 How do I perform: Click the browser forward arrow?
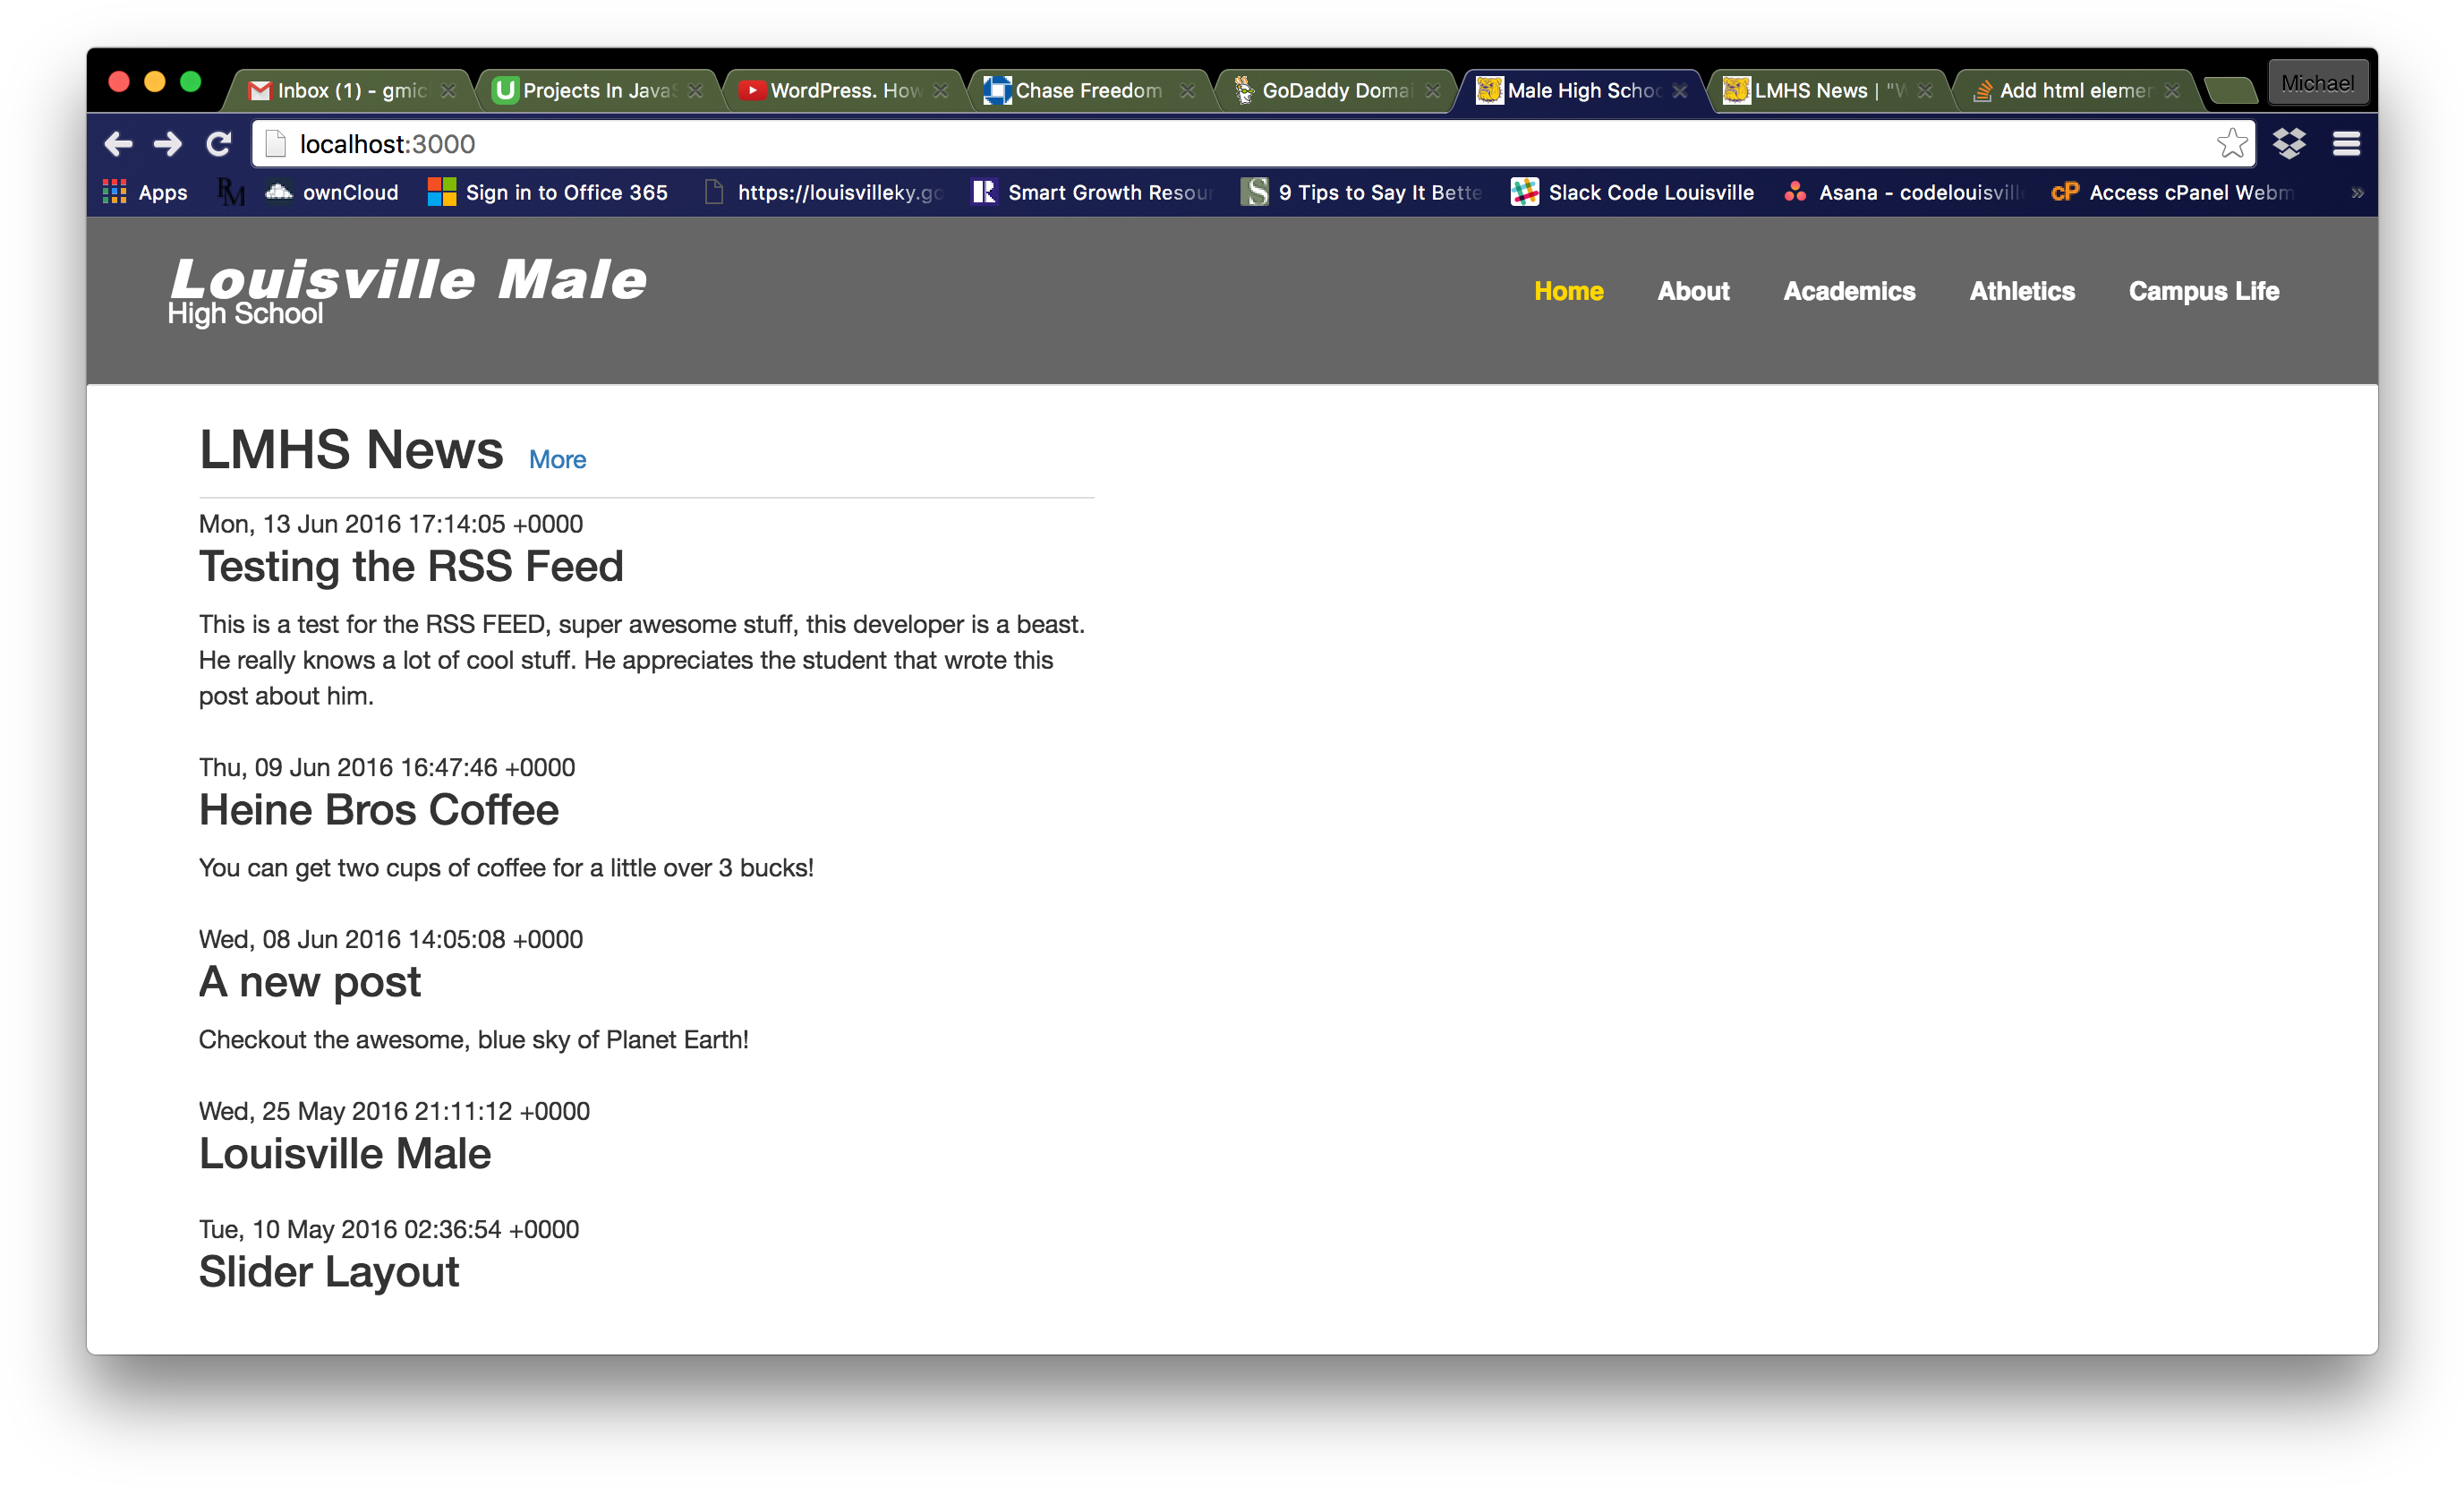click(168, 144)
